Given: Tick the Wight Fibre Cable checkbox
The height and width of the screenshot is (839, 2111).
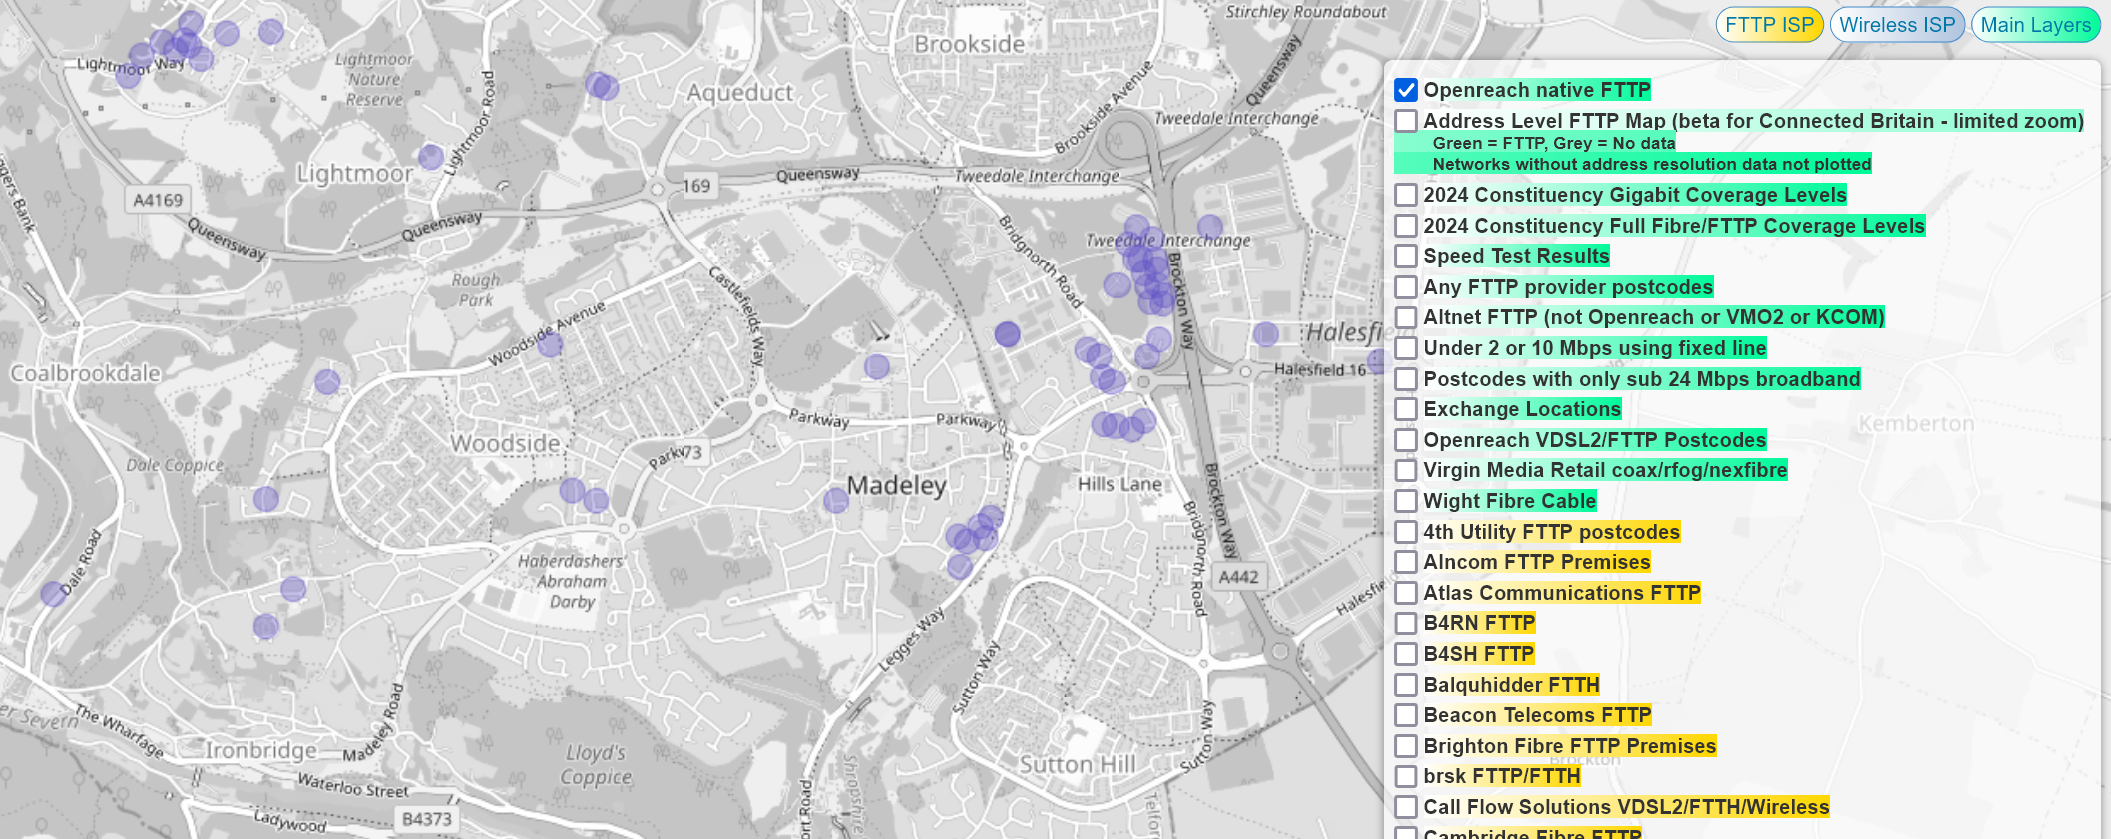Looking at the screenshot, I should click(1406, 501).
